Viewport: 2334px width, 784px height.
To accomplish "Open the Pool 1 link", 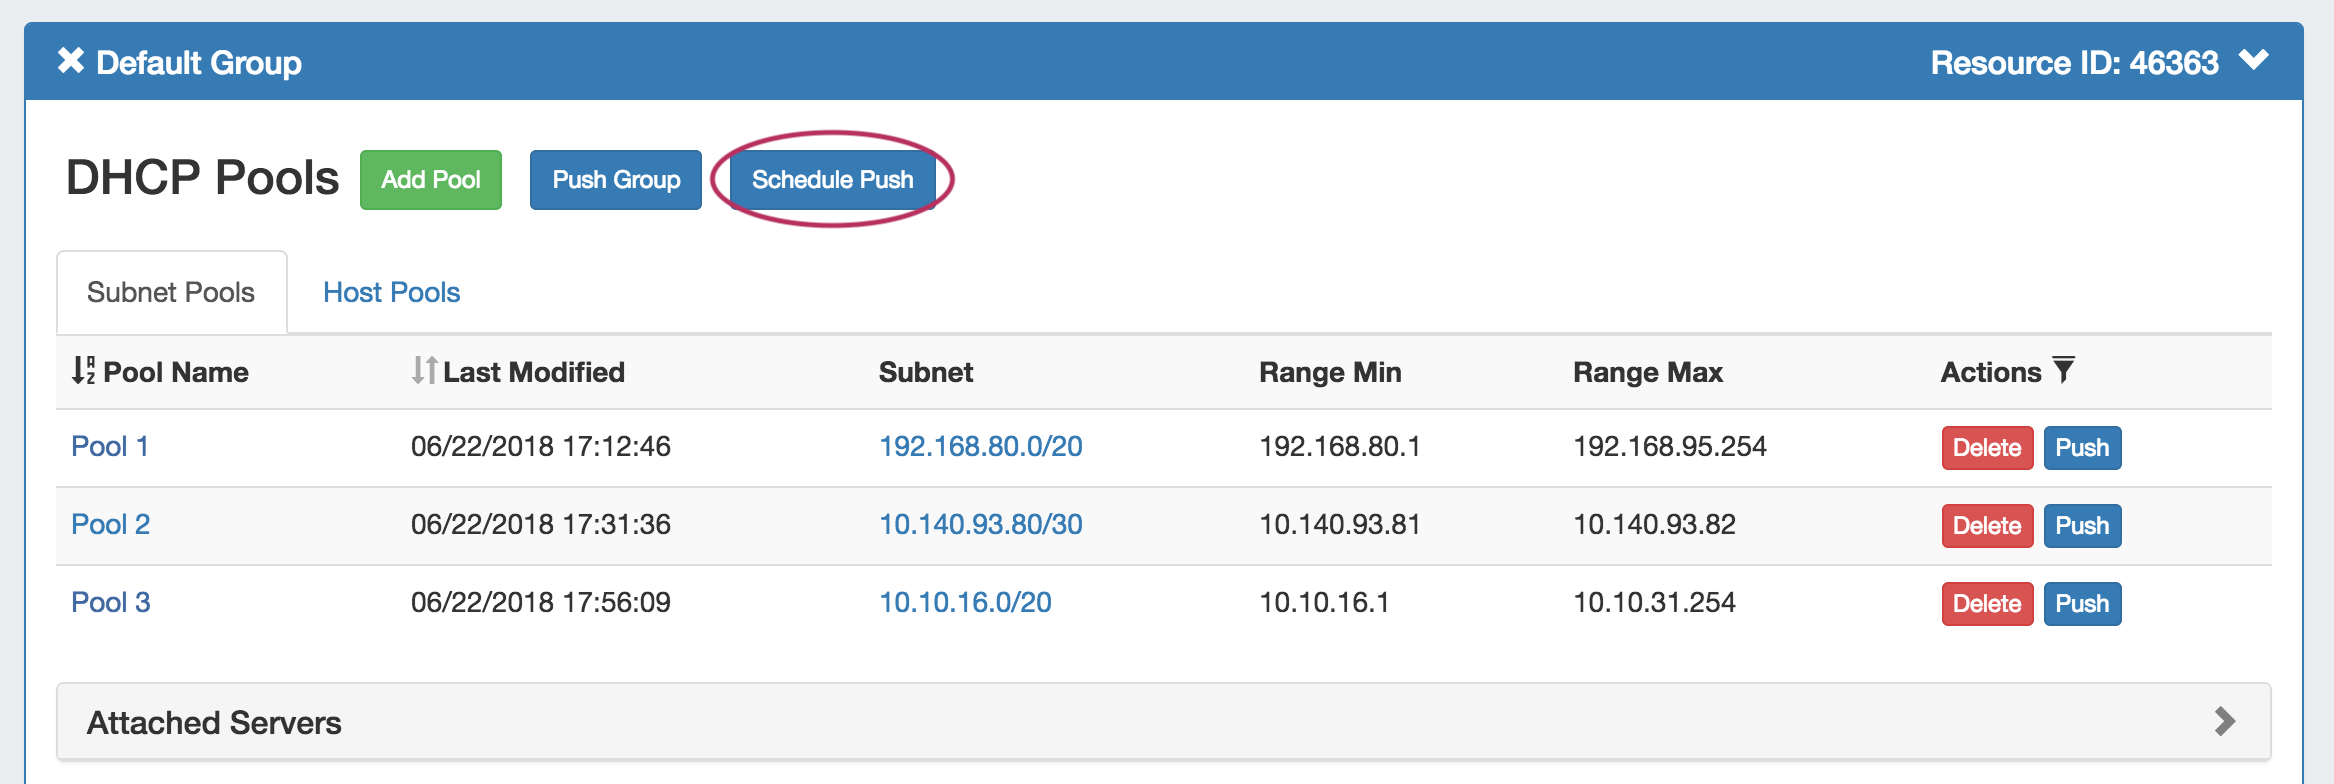I will (x=110, y=446).
